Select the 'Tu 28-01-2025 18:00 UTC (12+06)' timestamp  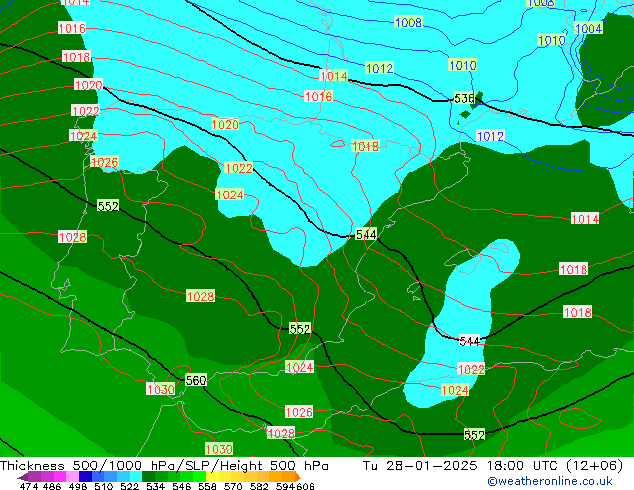pyautogui.click(x=493, y=466)
